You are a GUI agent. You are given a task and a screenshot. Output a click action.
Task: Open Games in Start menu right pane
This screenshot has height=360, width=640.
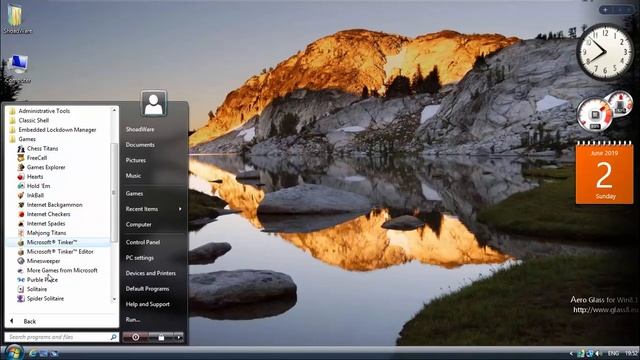coord(134,193)
